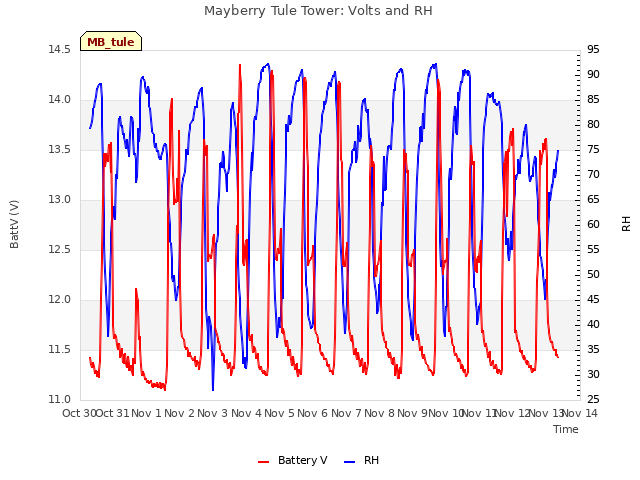640x480 pixels.
Task: Click the 90 tick label on right axis
Action: pos(593,75)
